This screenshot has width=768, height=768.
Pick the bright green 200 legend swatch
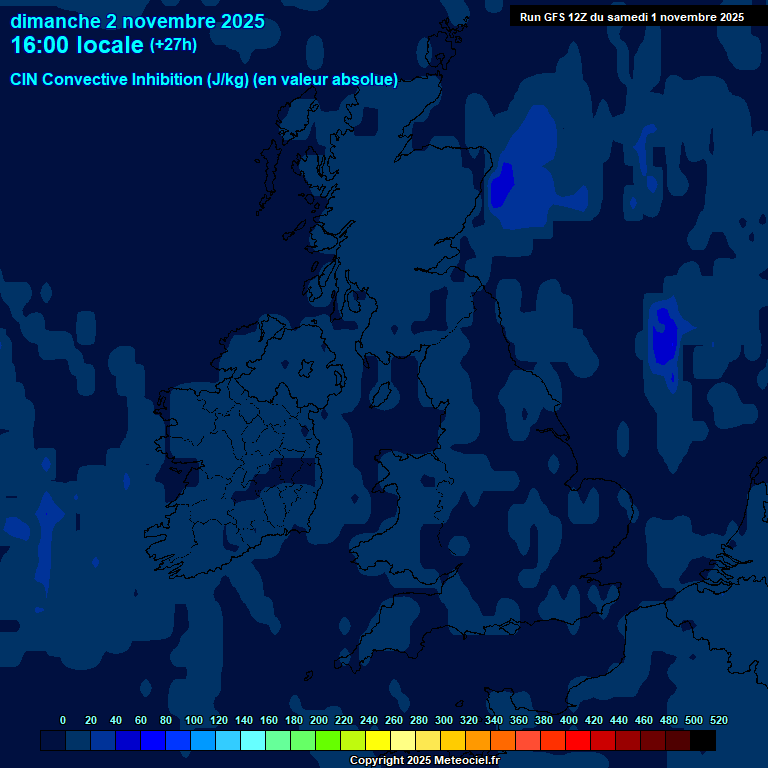pyautogui.click(x=328, y=740)
